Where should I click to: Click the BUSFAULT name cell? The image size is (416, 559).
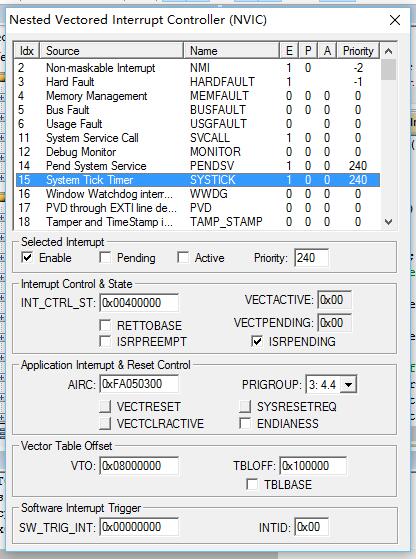[218, 110]
